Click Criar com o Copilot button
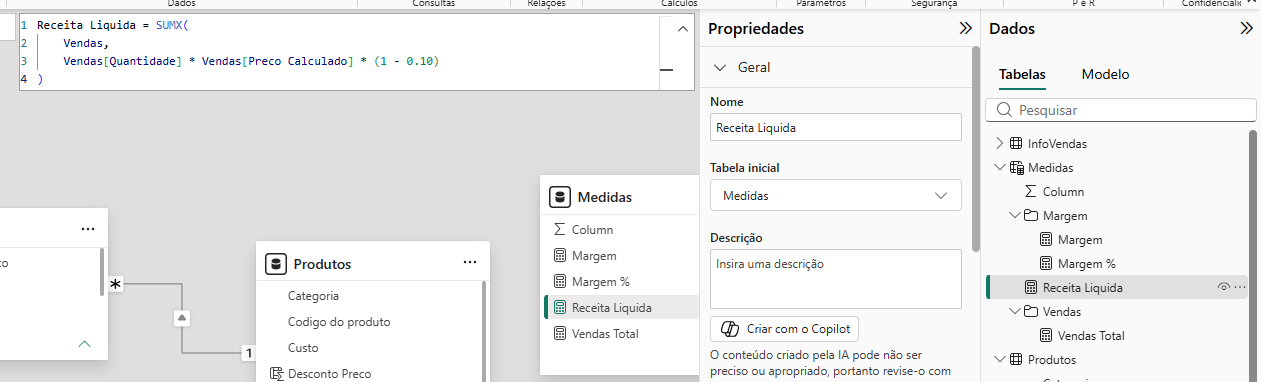1261x382 pixels. pos(784,329)
